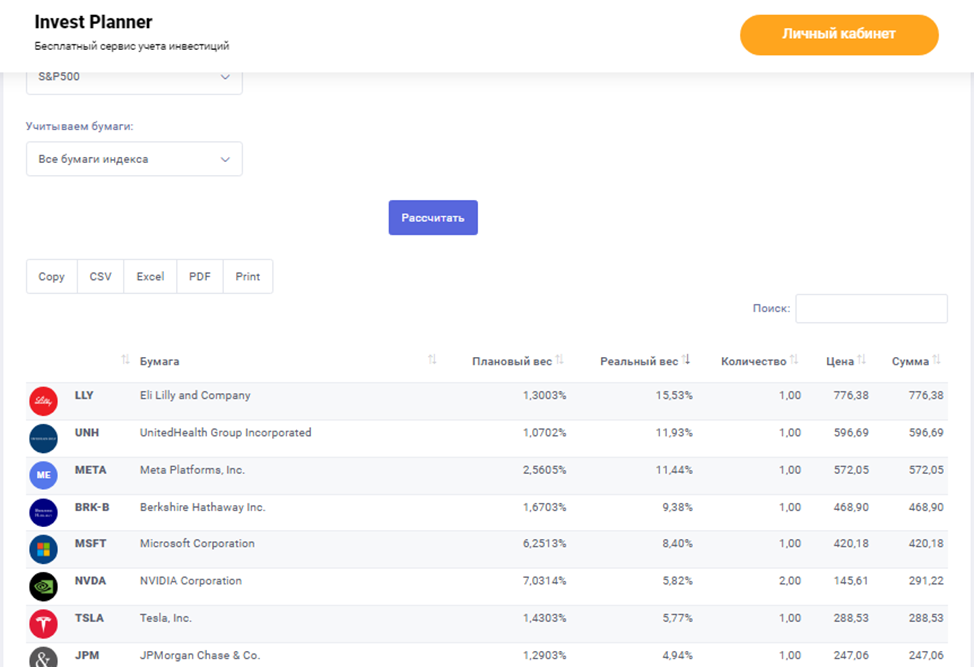Click Microsoft Corporation name
The width and height of the screenshot is (974, 667).
tap(198, 543)
